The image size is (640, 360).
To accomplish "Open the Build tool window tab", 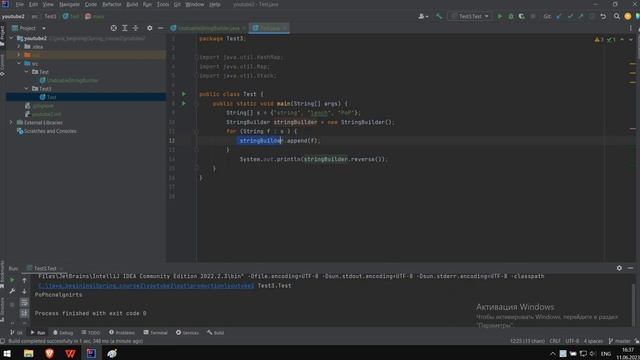I will 216,333.
